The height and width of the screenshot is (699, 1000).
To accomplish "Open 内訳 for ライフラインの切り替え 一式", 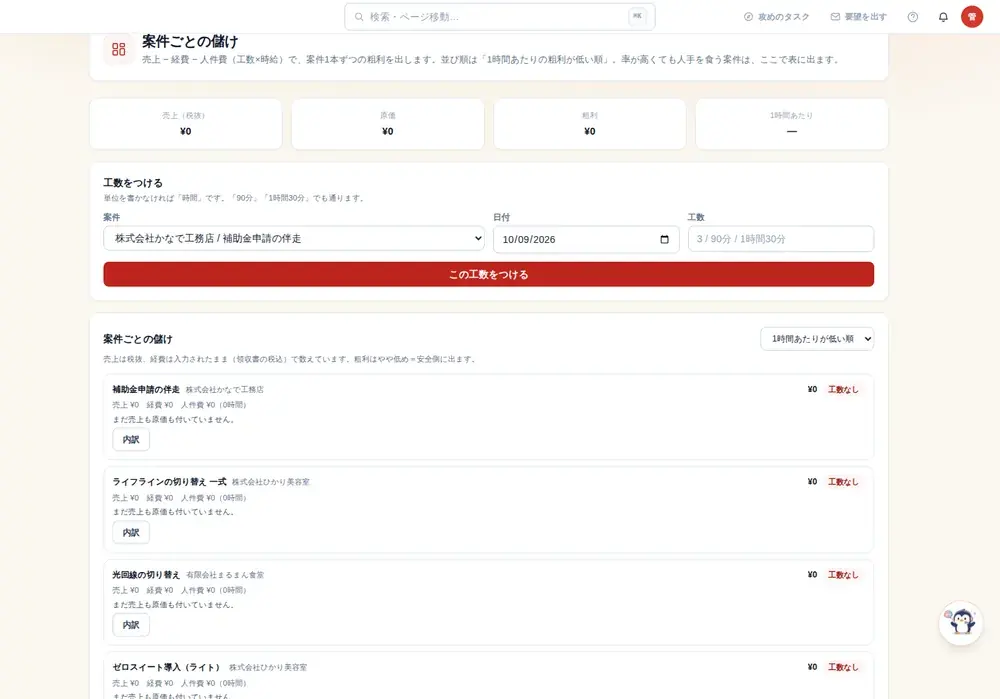I will click(131, 533).
